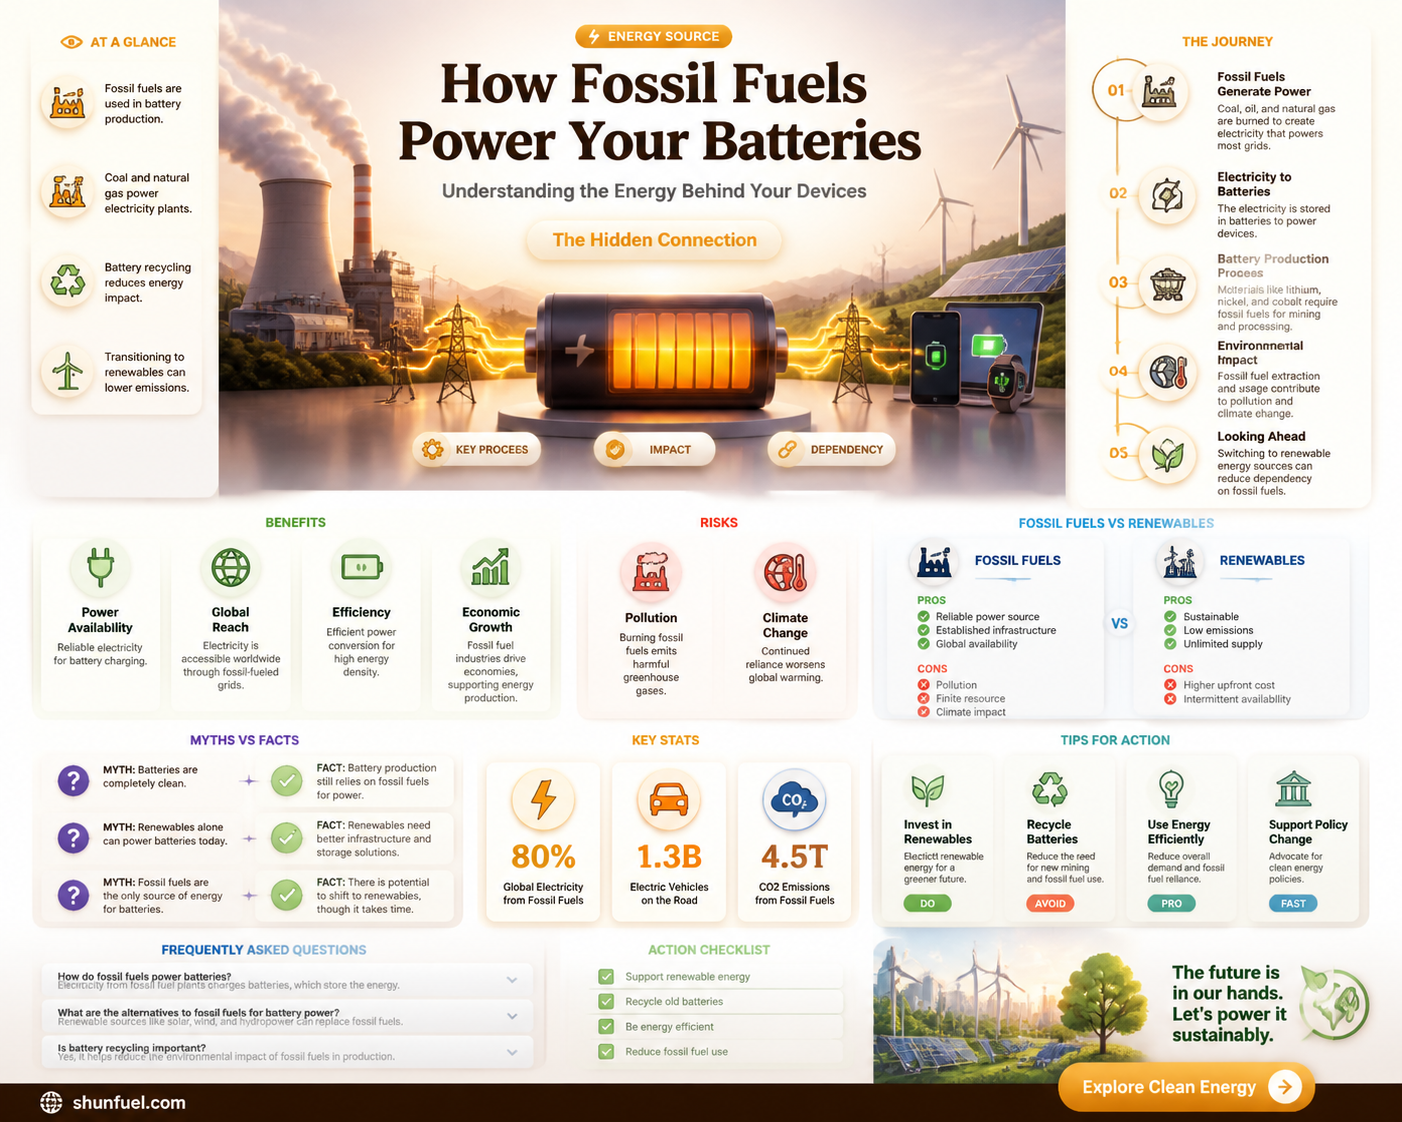The height and width of the screenshot is (1122, 1402).
Task: Click step 04 globe thermometer icon
Action: 1166,372
